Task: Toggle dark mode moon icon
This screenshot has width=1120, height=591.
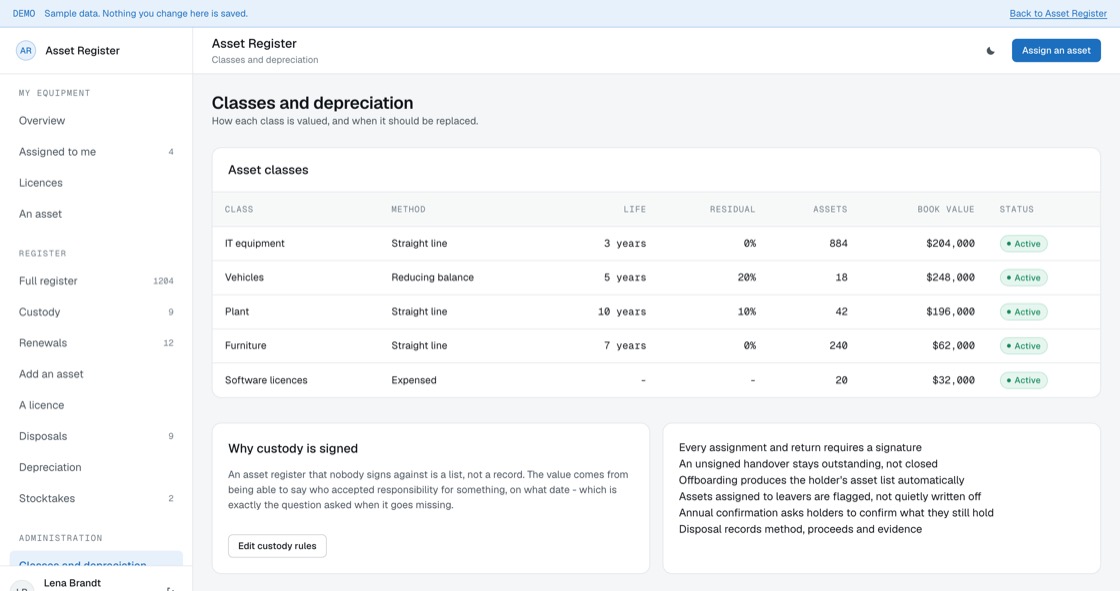Action: (x=990, y=51)
